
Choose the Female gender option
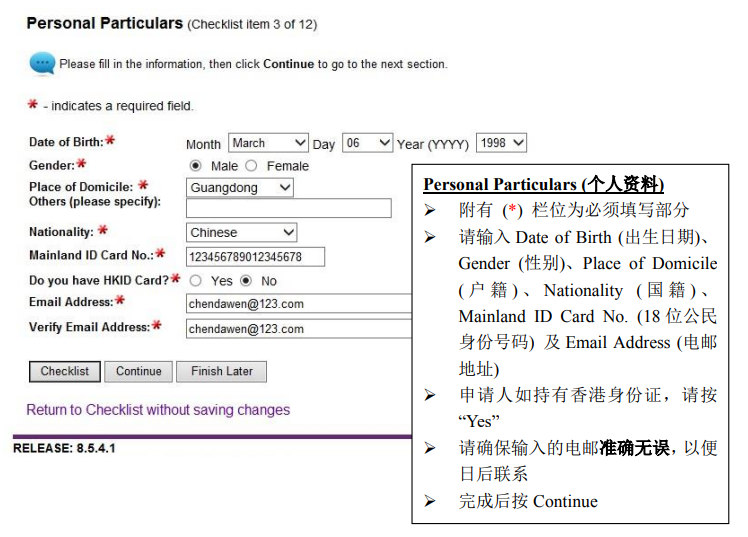(x=251, y=166)
